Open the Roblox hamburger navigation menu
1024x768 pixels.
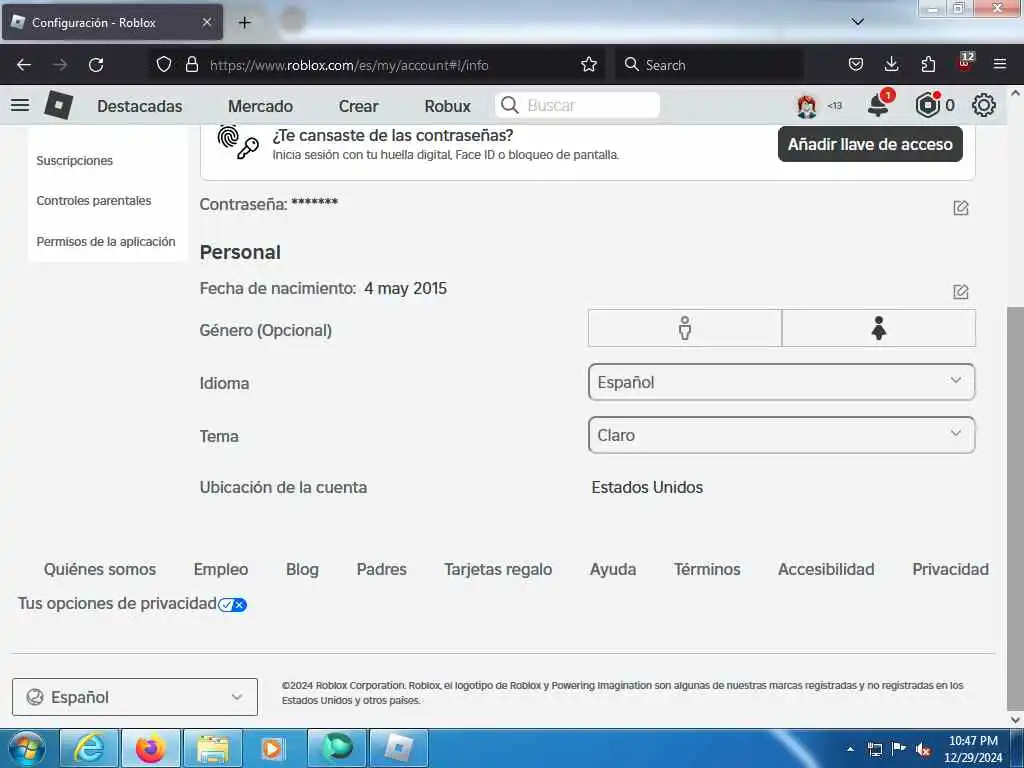coord(20,105)
